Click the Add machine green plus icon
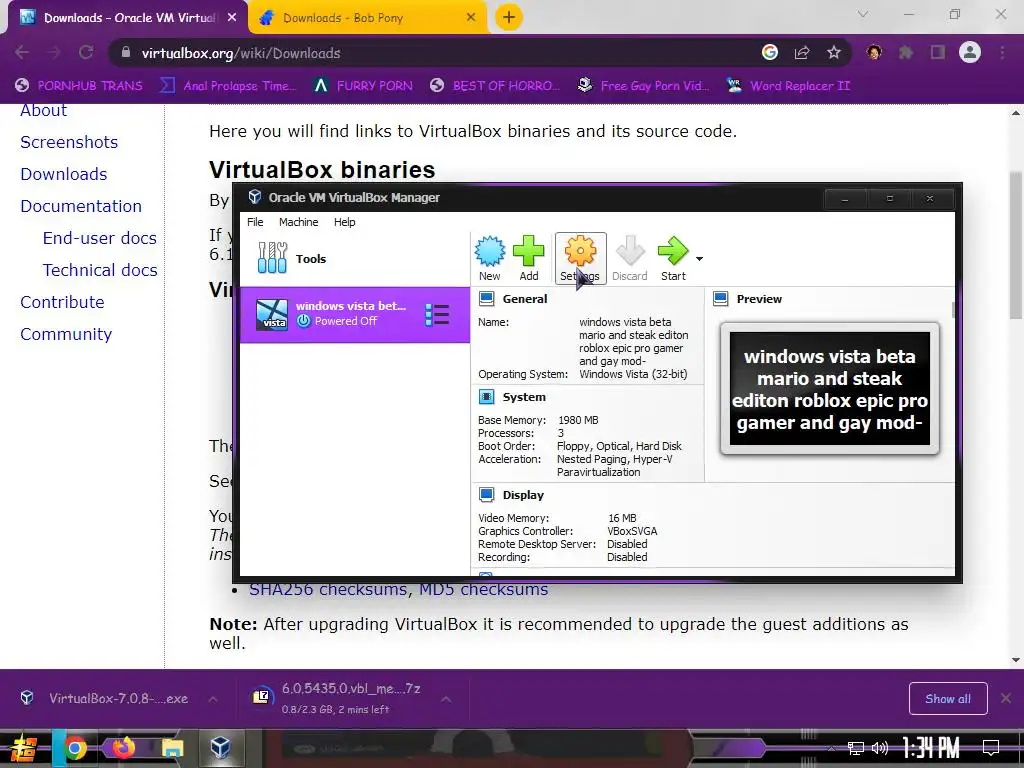Viewport: 1024px width, 768px height. pyautogui.click(x=528, y=259)
